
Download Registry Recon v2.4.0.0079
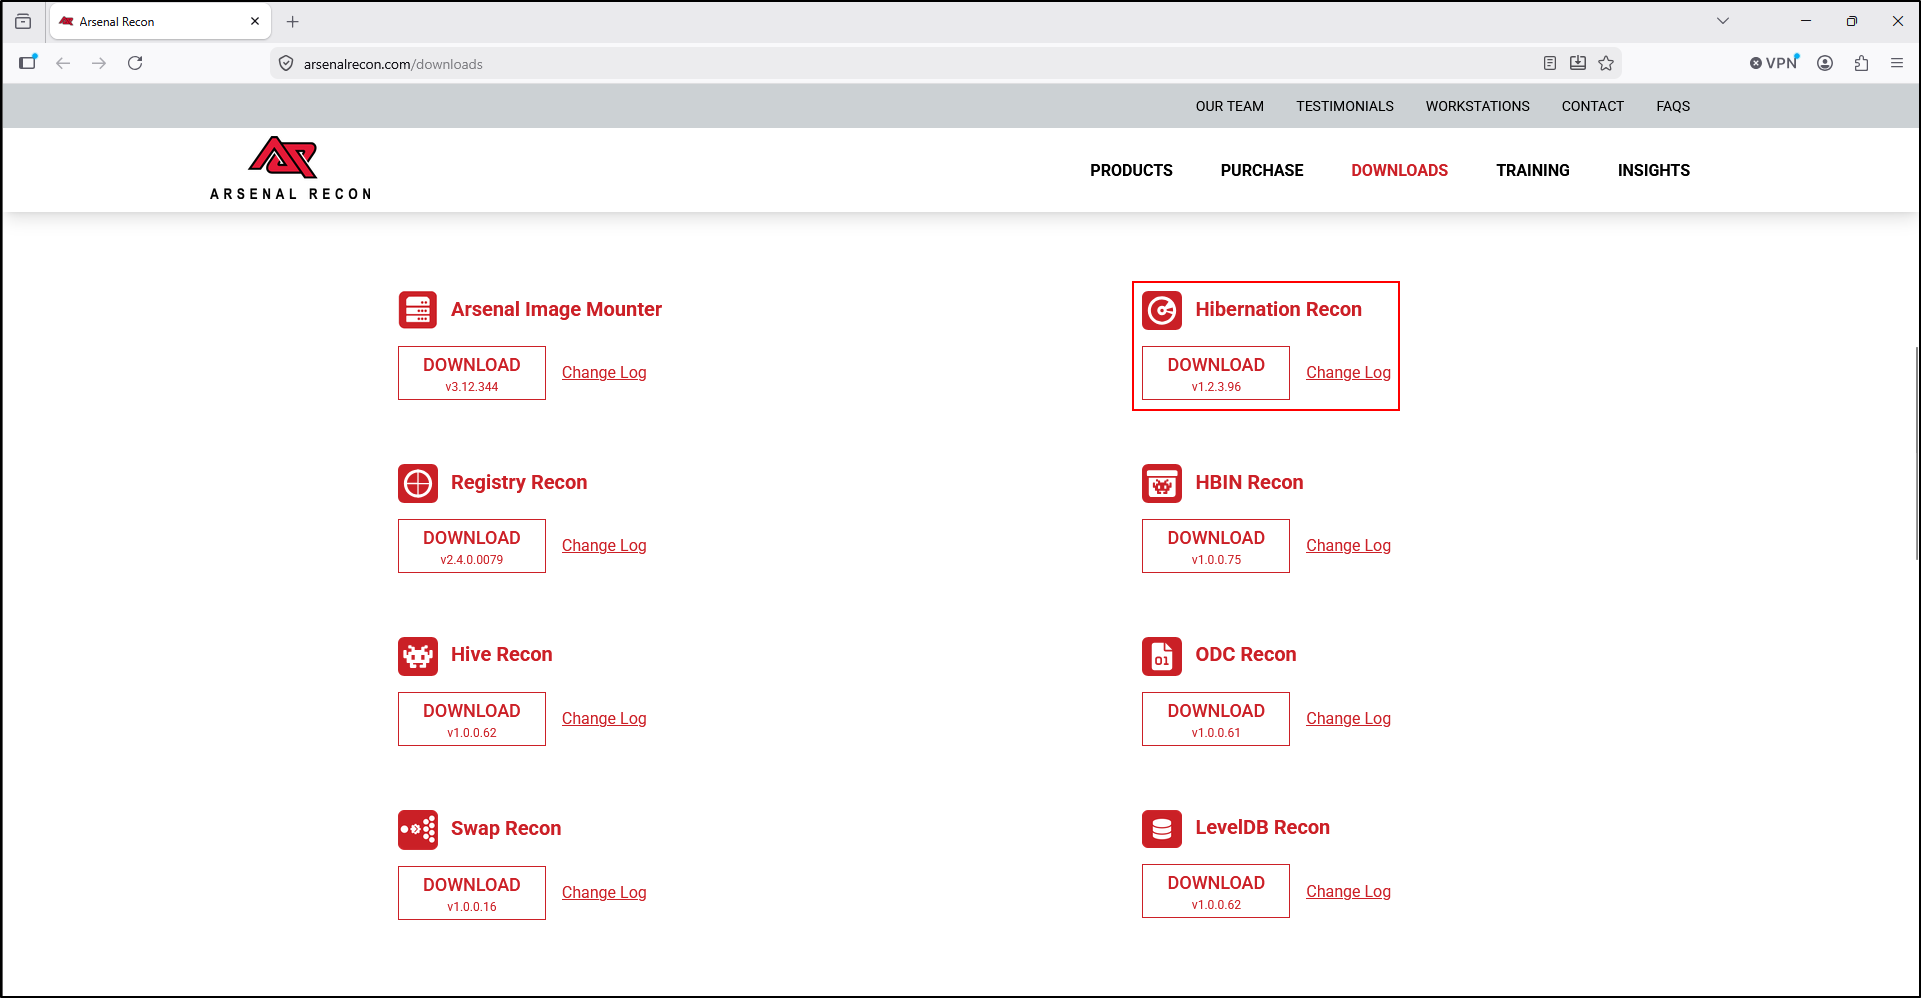[x=472, y=546]
